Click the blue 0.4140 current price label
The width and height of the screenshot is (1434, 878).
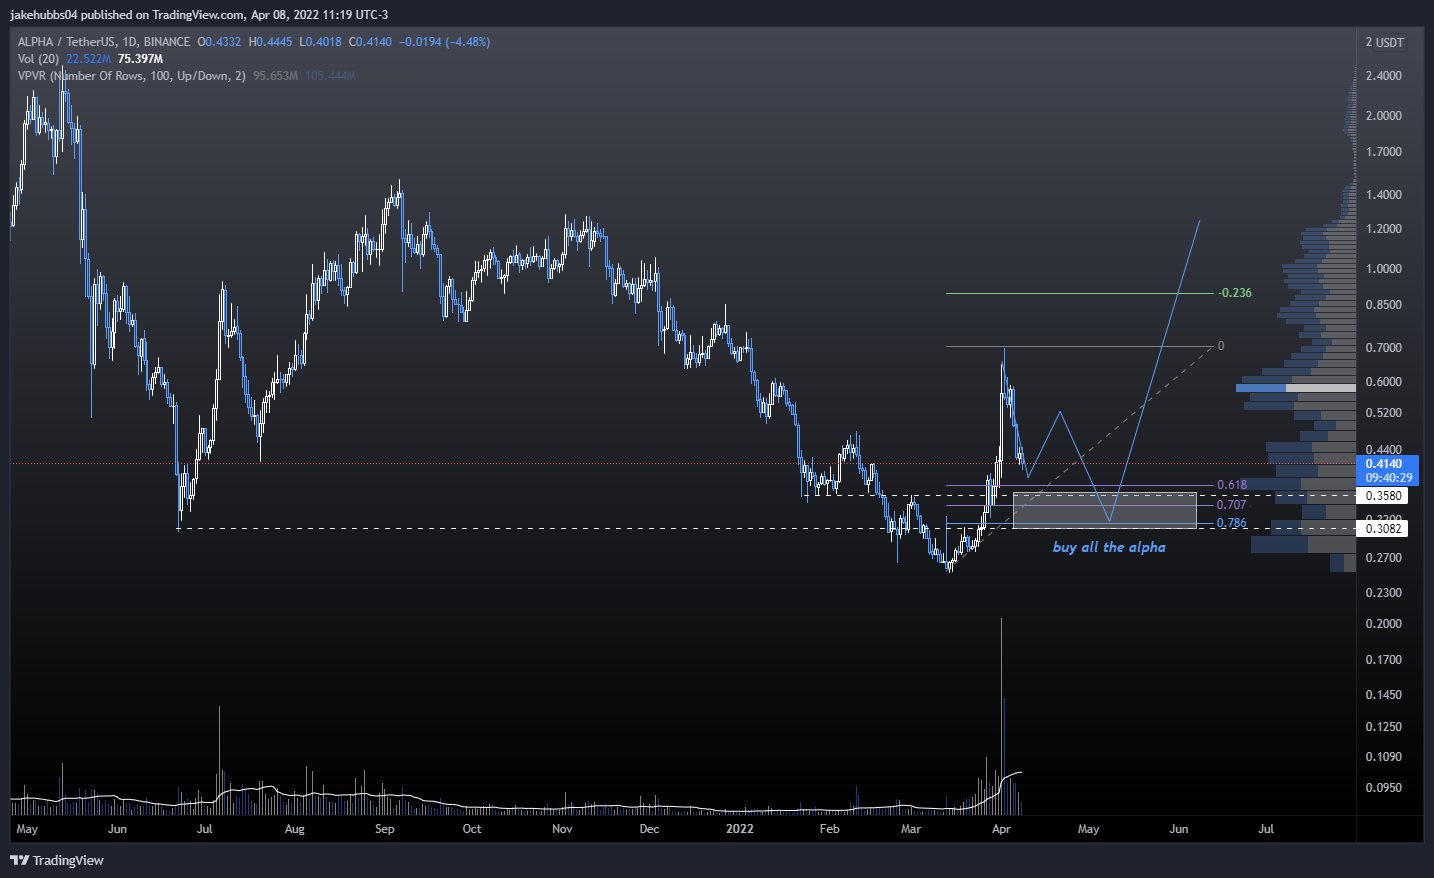(x=1384, y=464)
